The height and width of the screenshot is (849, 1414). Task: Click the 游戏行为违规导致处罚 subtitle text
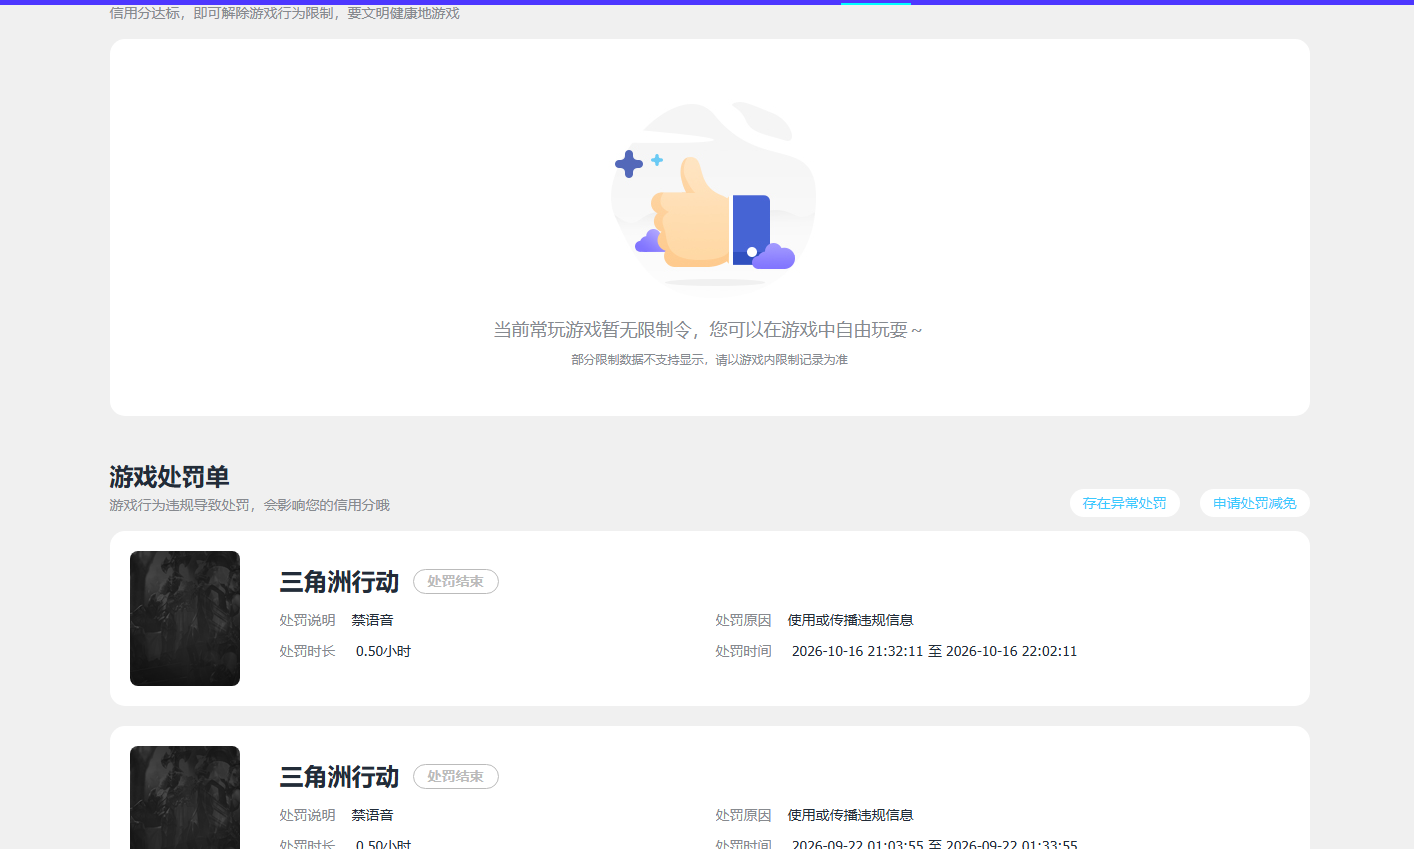(249, 505)
